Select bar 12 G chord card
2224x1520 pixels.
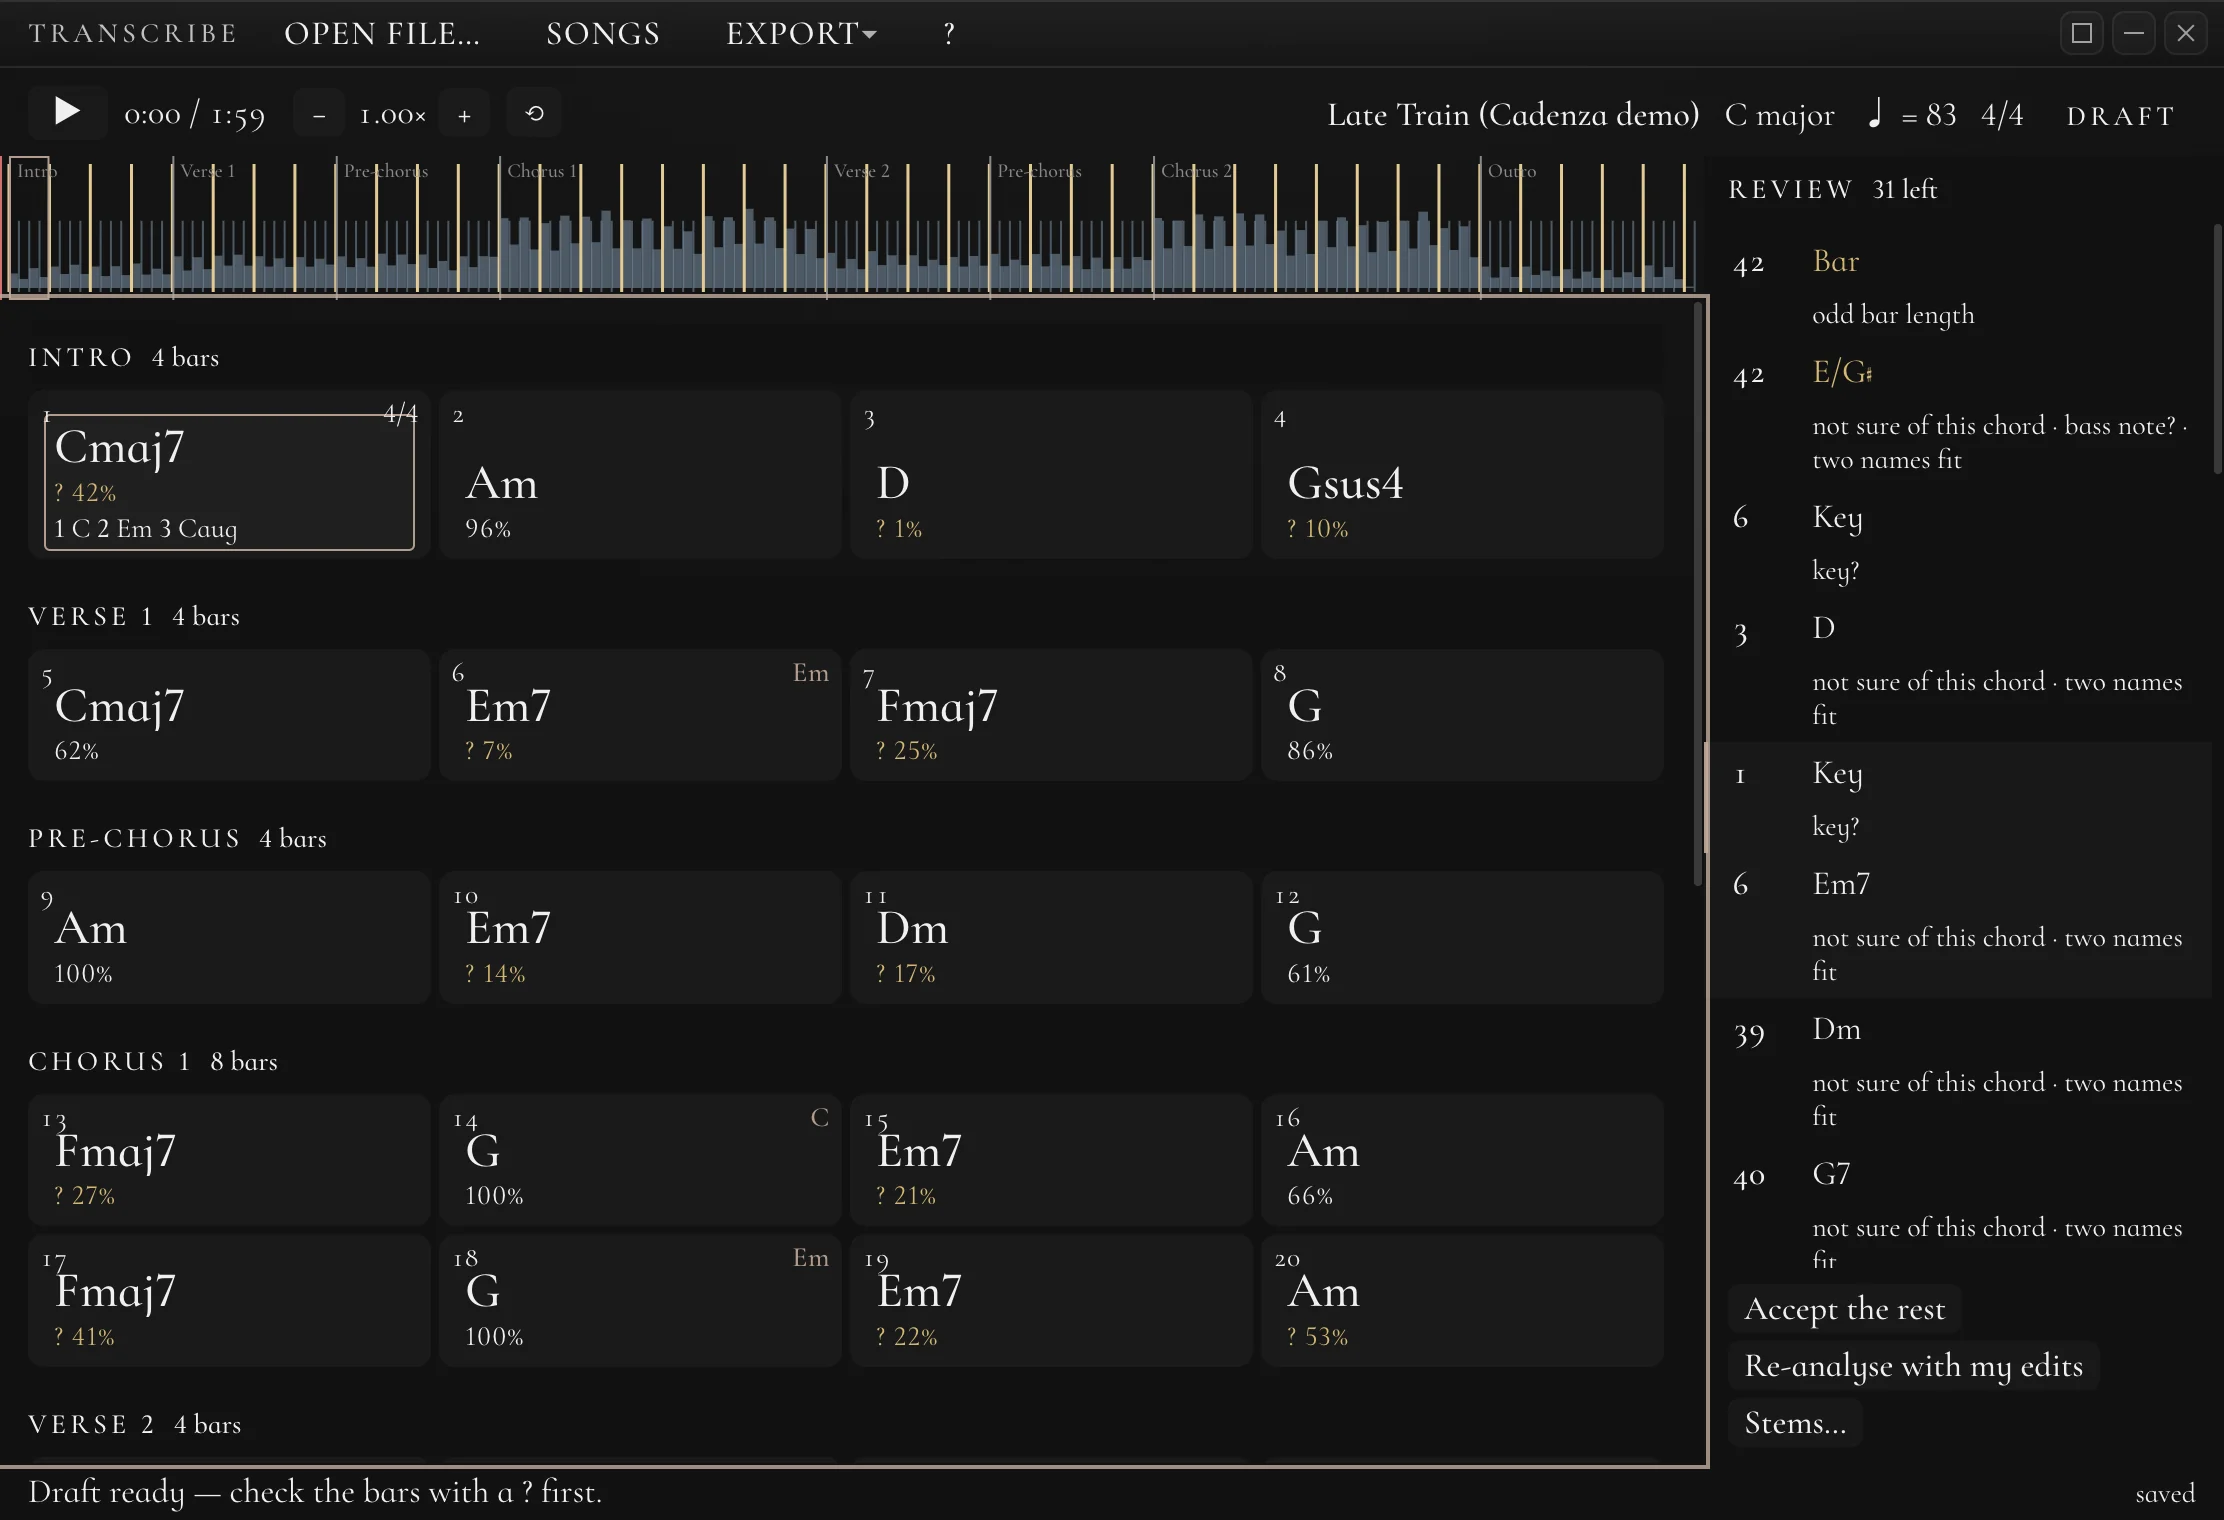click(1462, 937)
